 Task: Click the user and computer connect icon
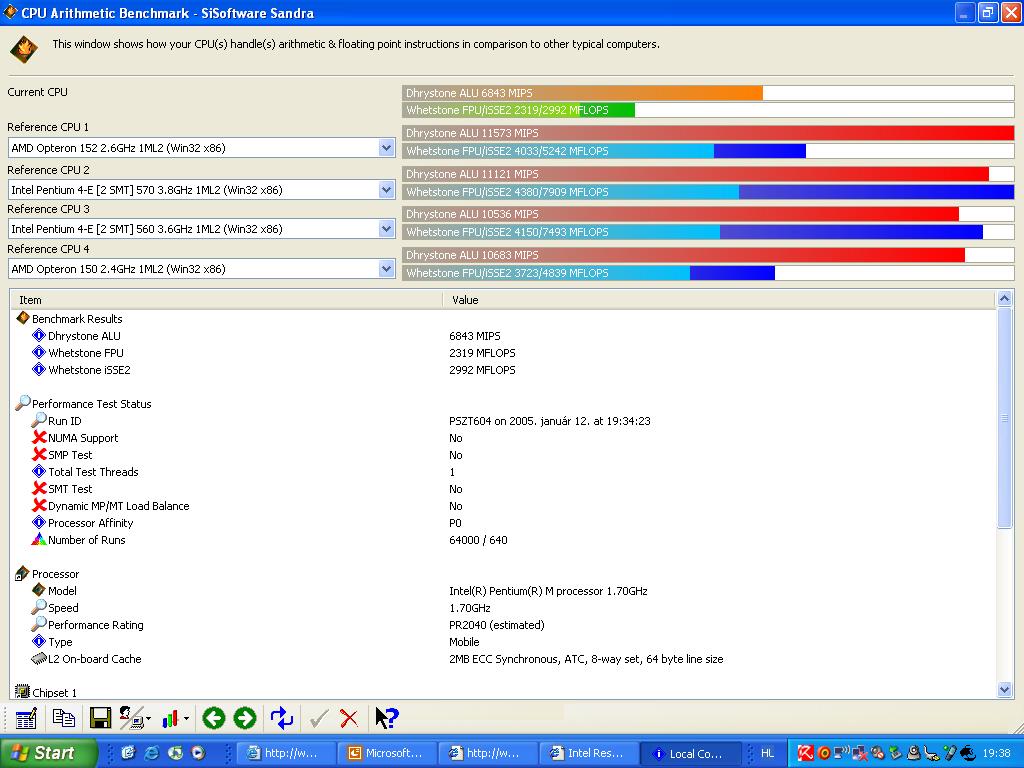(131, 718)
